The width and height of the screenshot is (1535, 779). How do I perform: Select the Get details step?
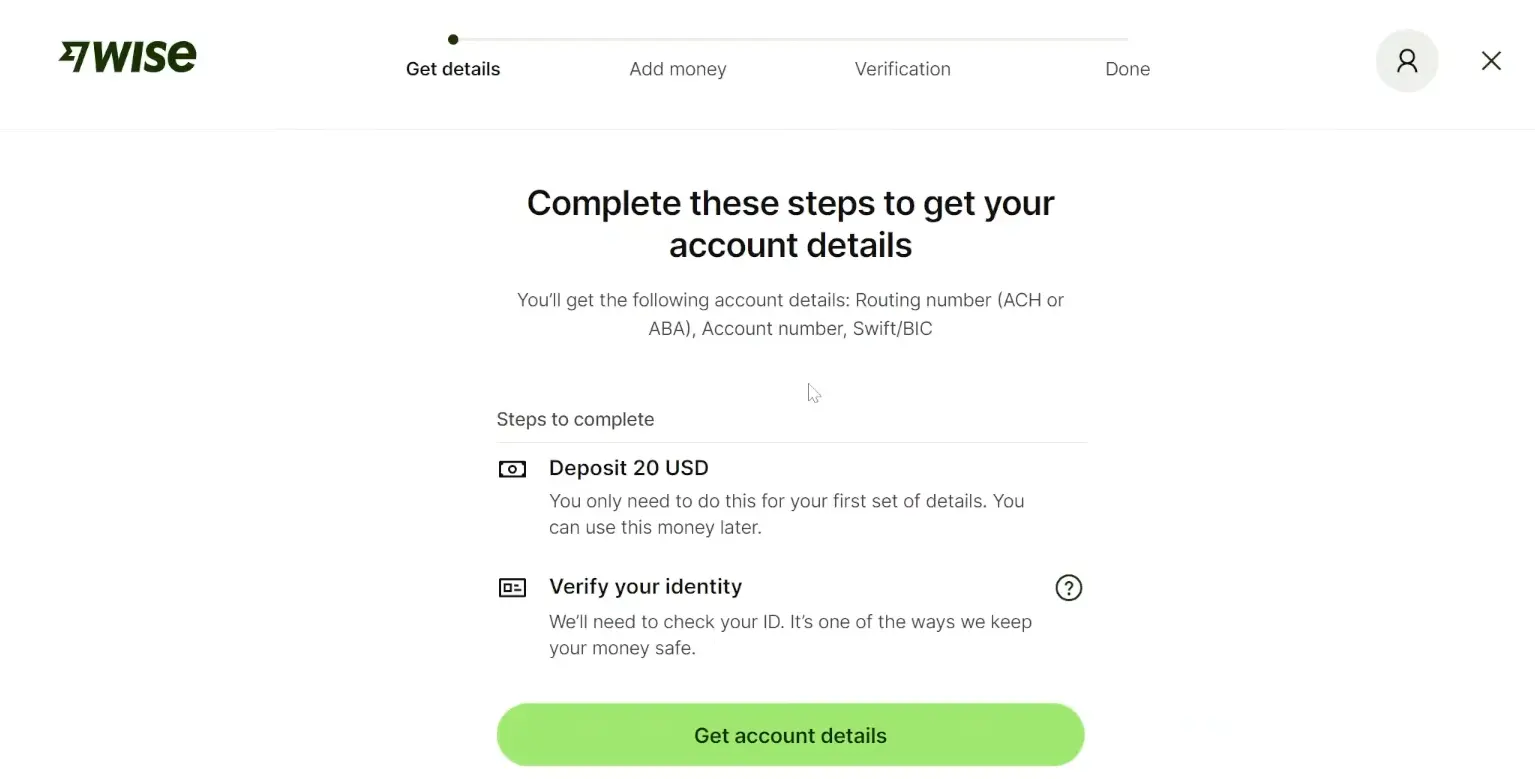click(x=453, y=69)
